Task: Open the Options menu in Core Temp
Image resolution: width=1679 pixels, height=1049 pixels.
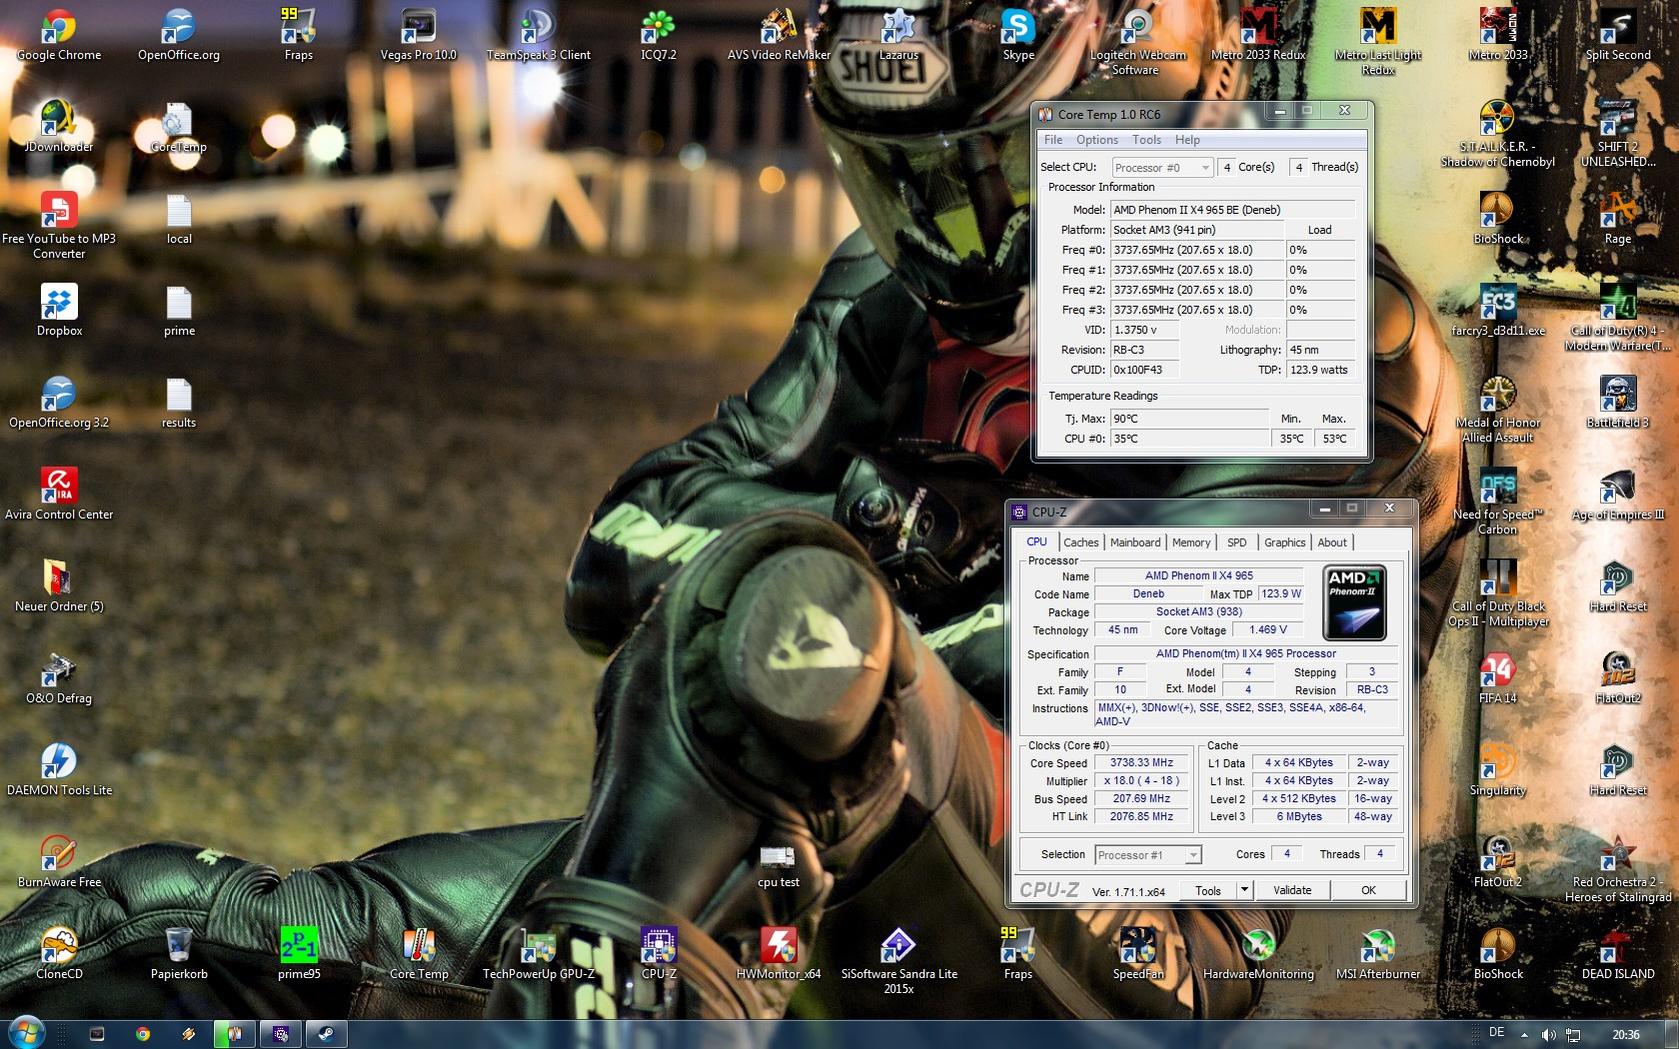Action: (x=1097, y=140)
